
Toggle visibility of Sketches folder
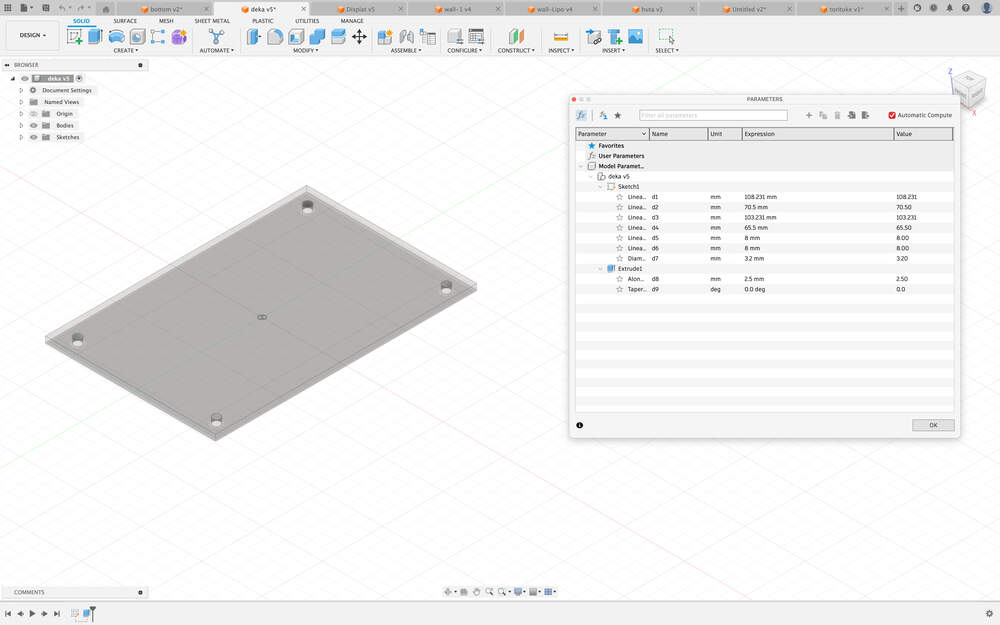point(34,137)
